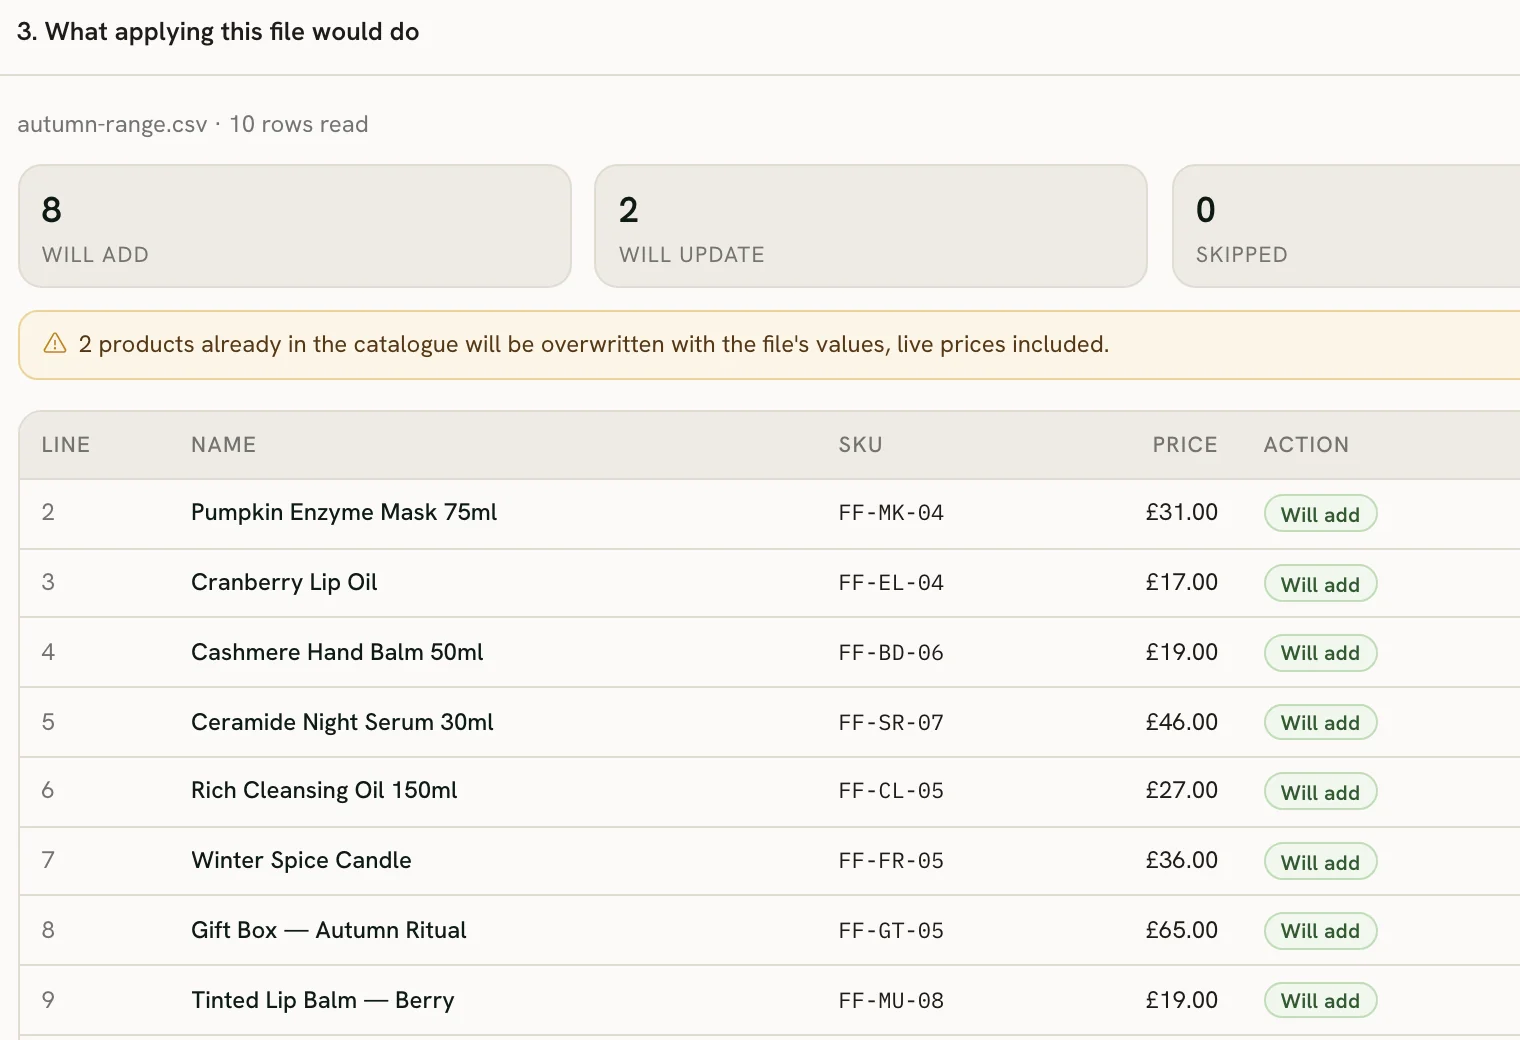Click SKU FF-SR-07
Viewport: 1520px width, 1040px height.
pyautogui.click(x=891, y=723)
